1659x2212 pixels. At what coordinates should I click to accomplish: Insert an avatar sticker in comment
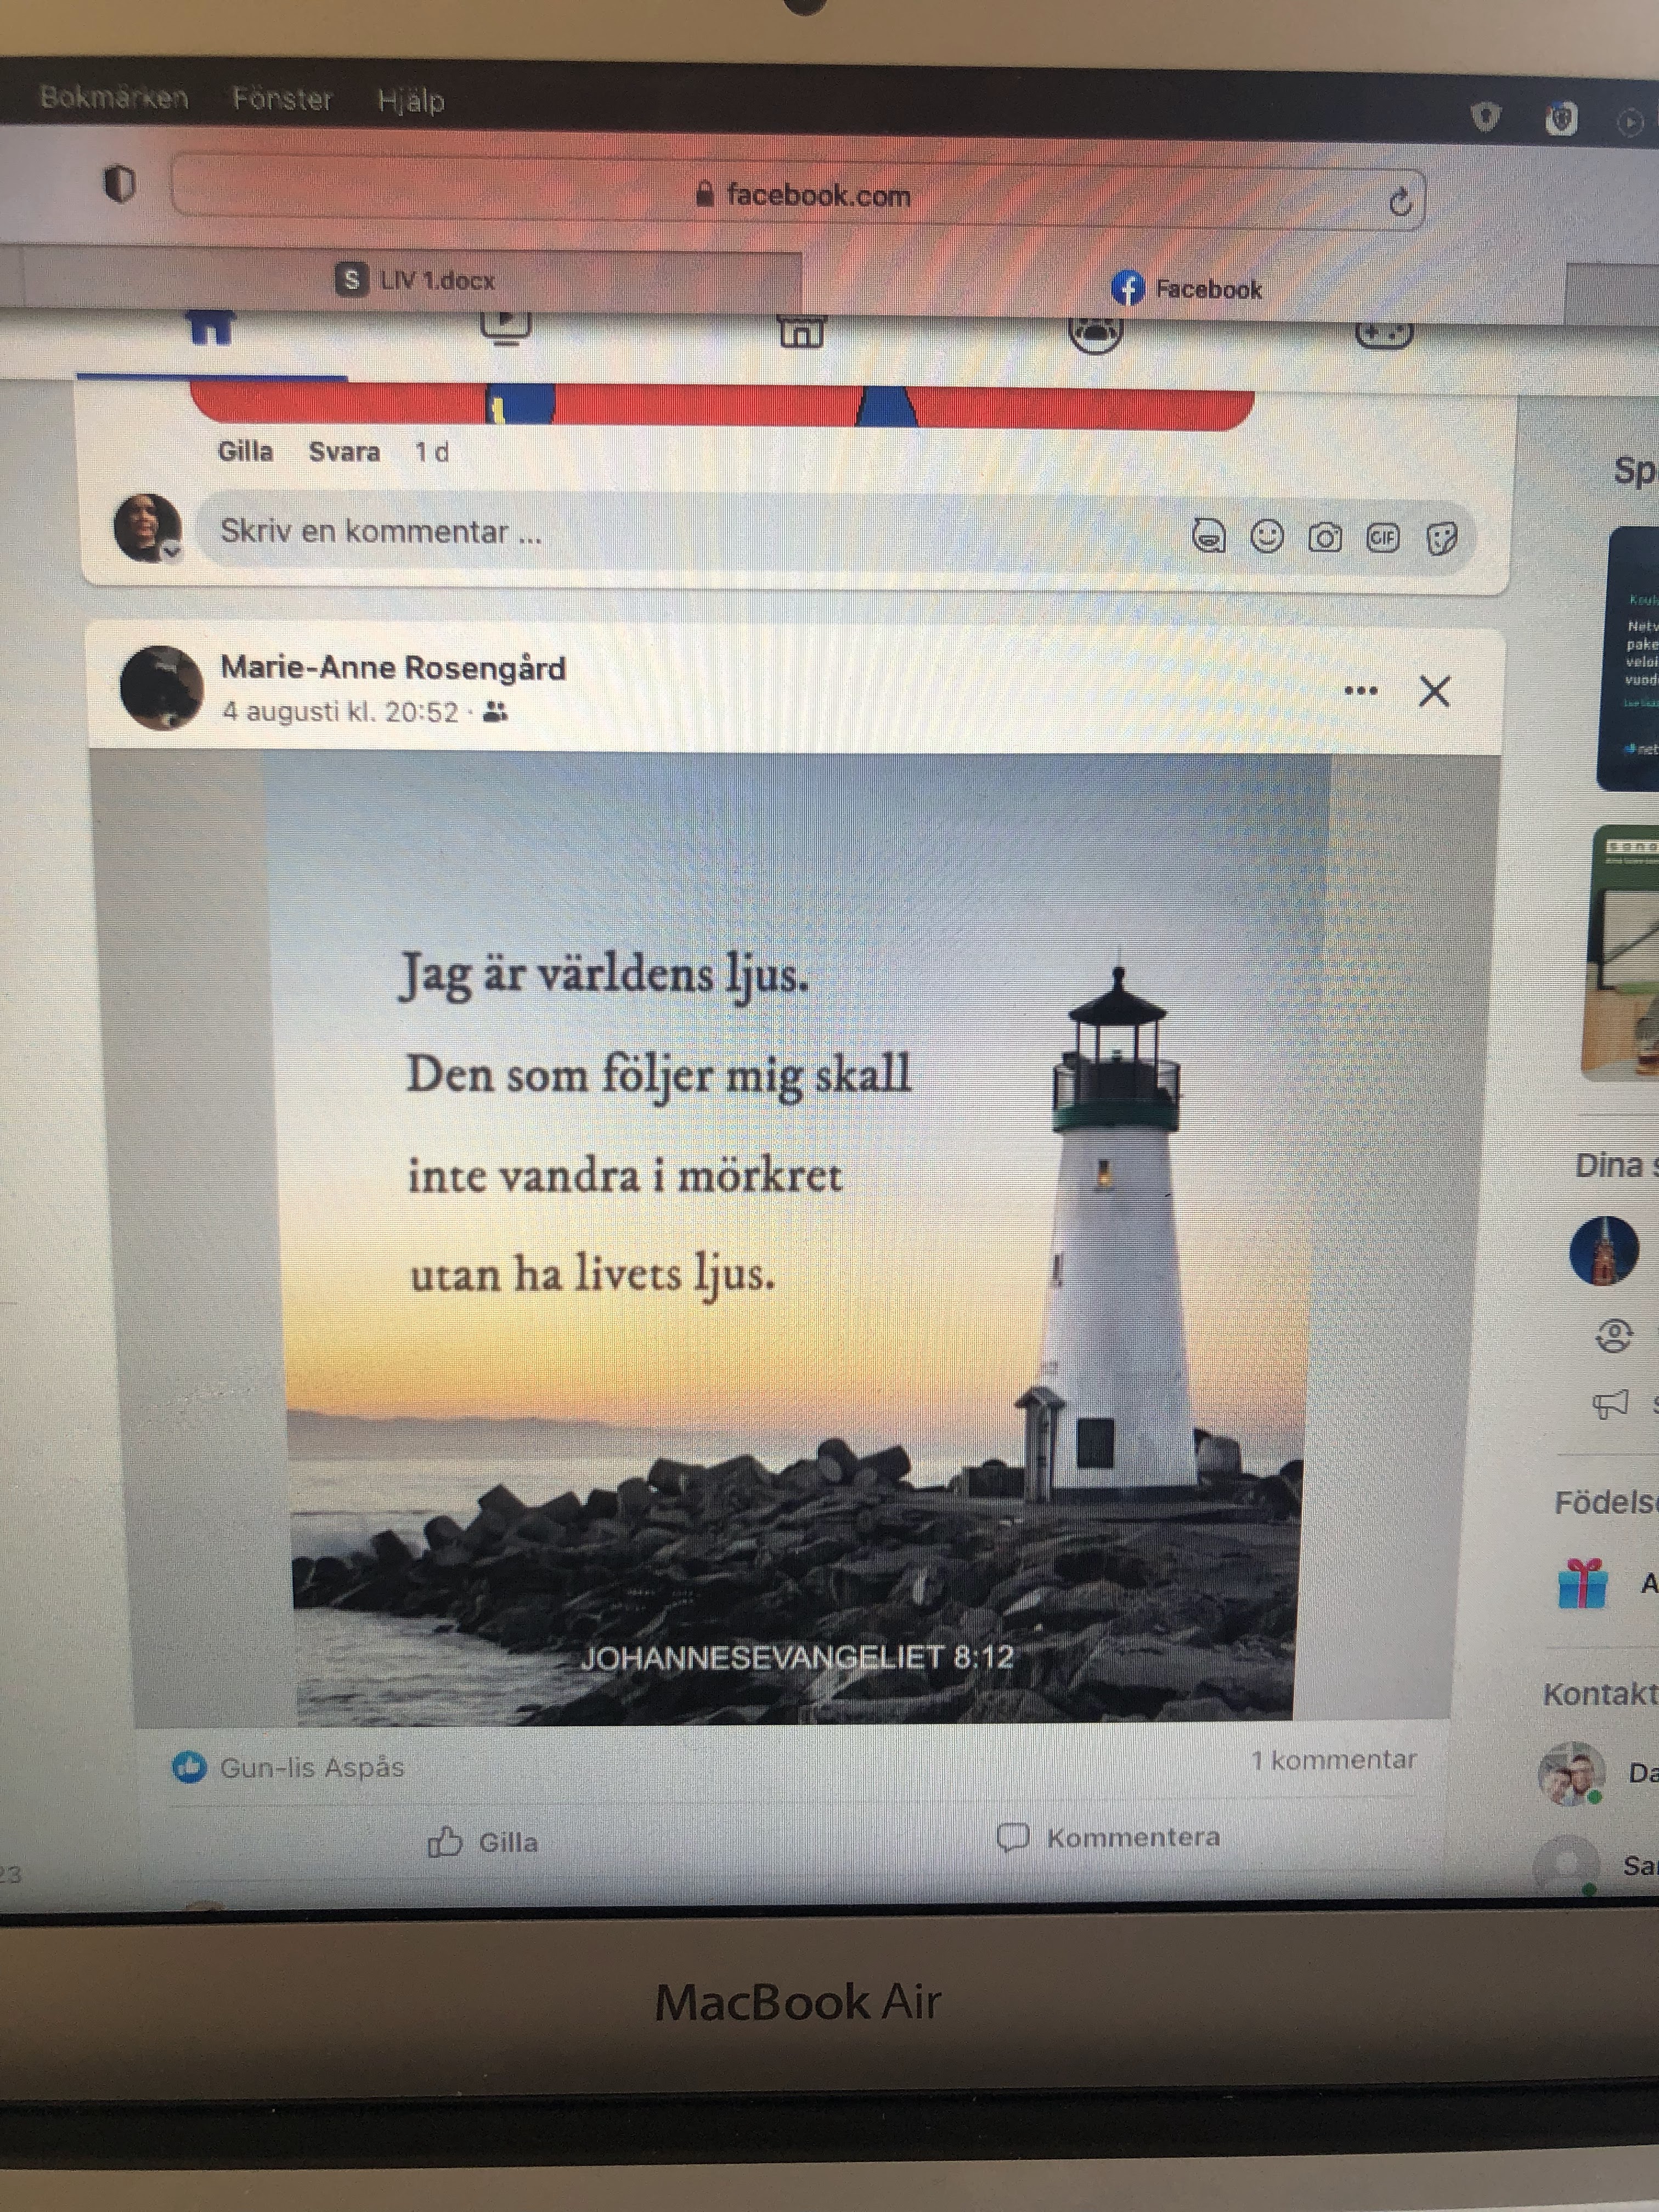[x=1209, y=537]
